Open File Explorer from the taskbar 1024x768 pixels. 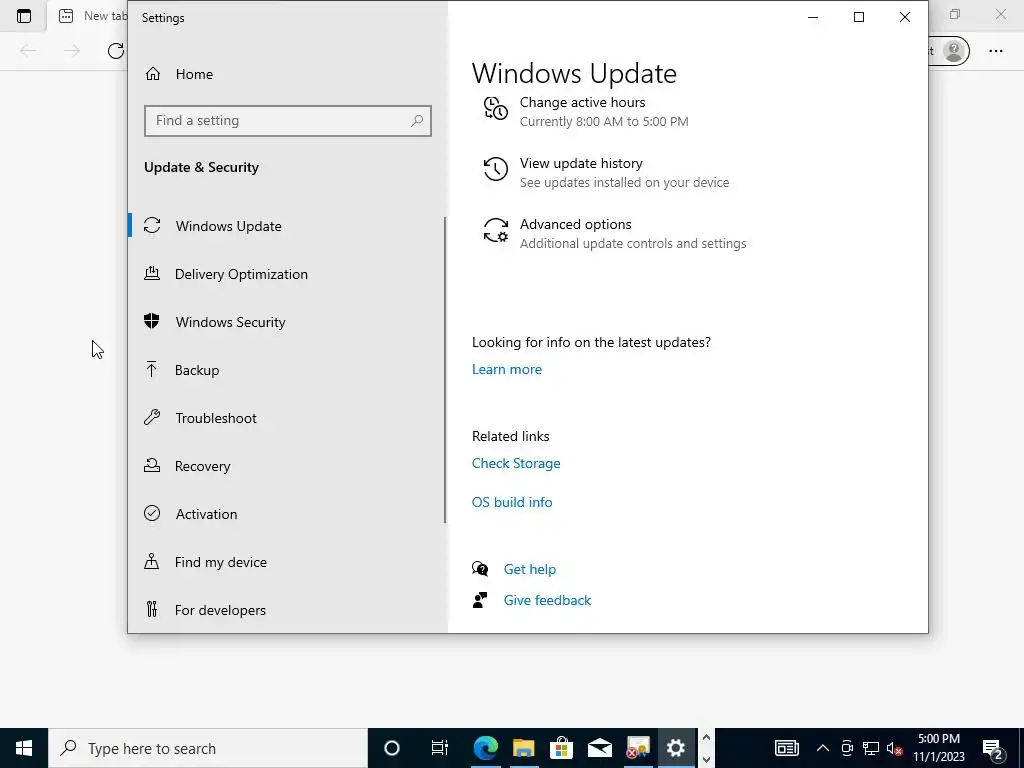[523, 748]
